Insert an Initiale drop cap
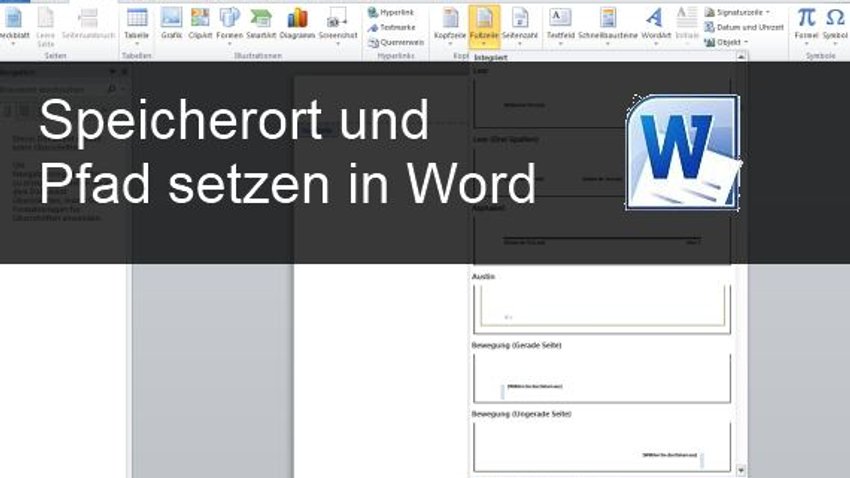850x478 pixels. 687,26
